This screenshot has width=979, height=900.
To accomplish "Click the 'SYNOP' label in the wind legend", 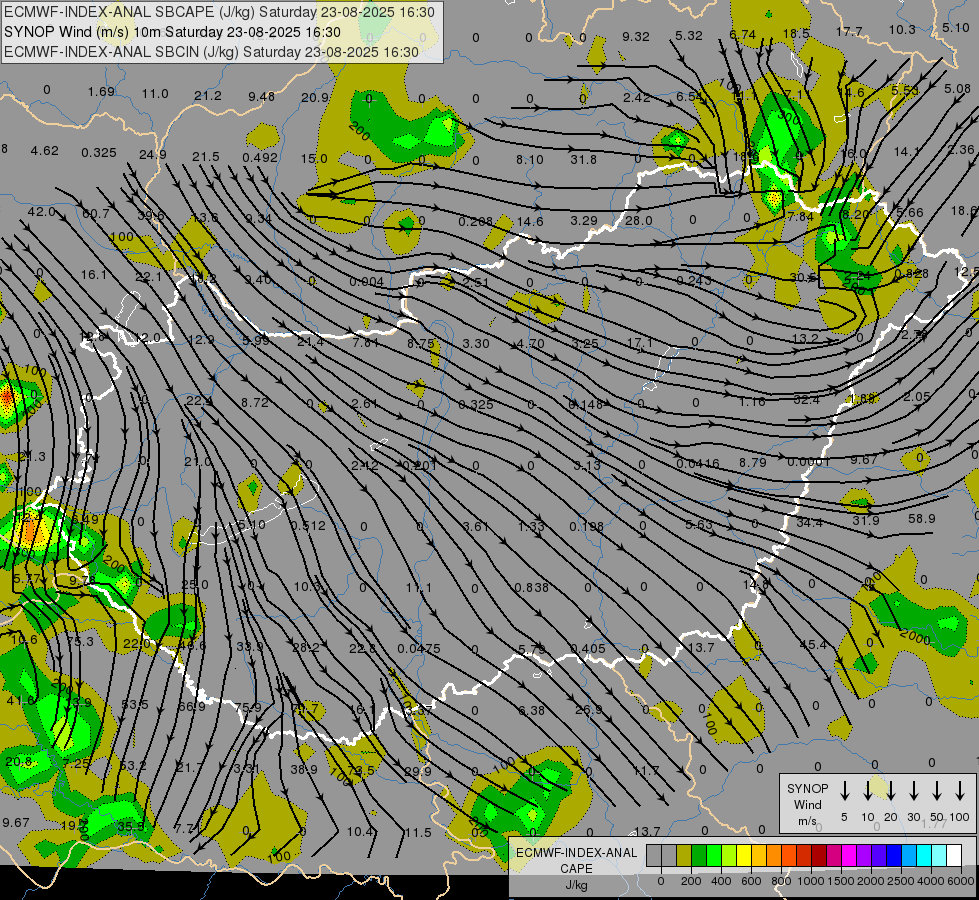I will (x=807, y=788).
